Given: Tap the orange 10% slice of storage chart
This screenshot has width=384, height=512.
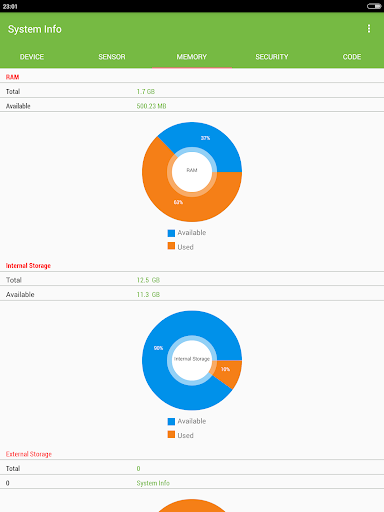Looking at the screenshot, I should pos(225,369).
